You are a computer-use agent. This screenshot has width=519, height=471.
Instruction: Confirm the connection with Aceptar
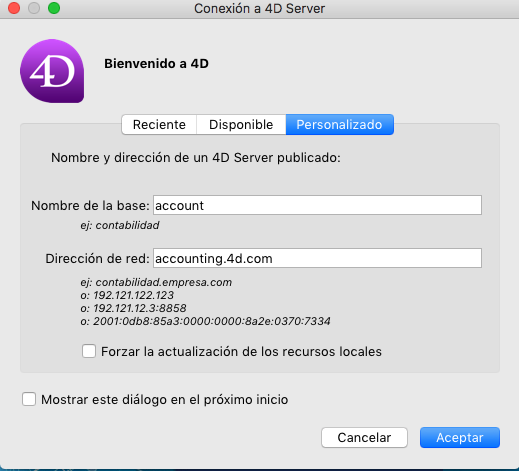point(460,437)
